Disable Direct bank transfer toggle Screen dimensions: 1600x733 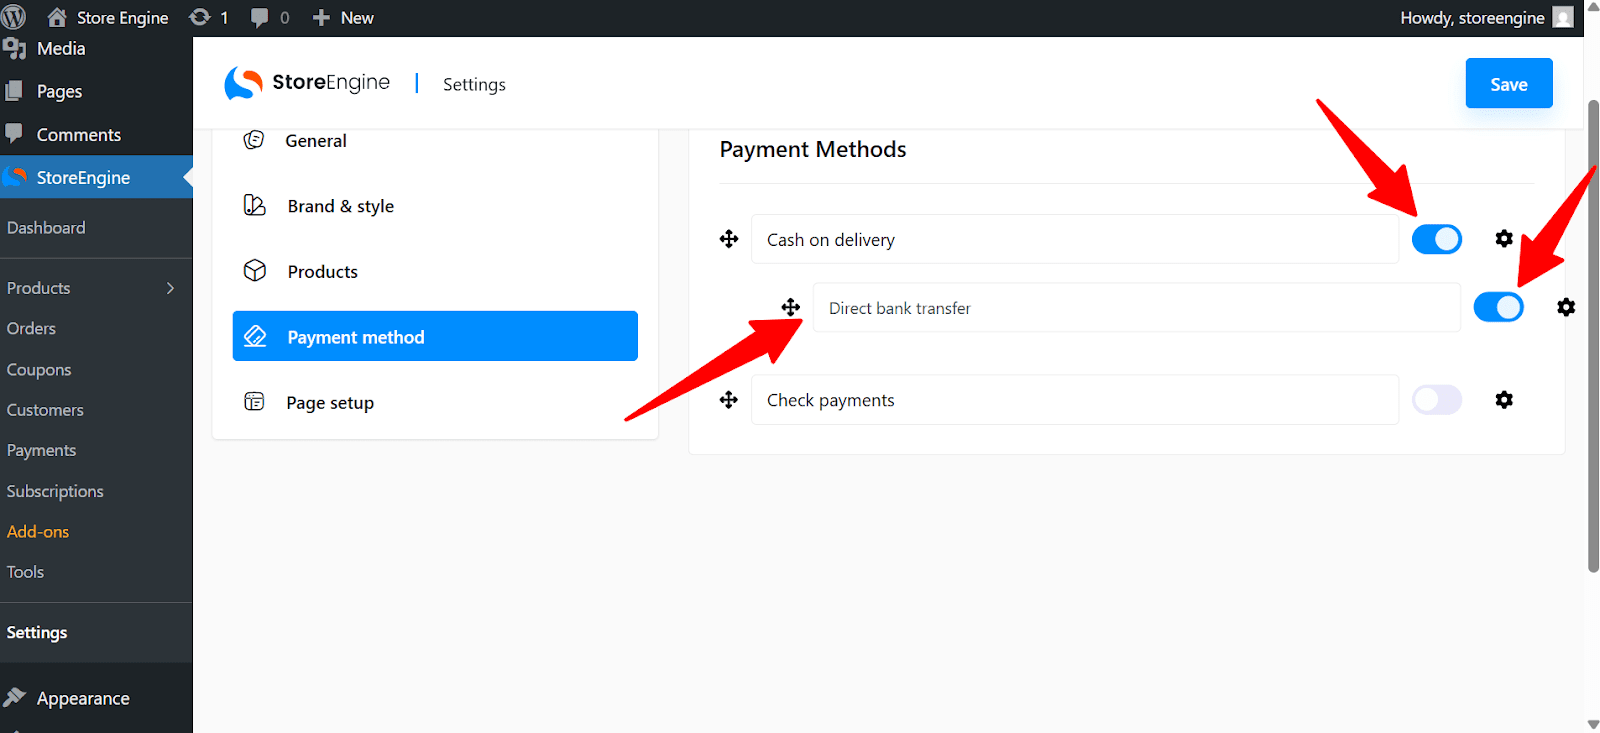coord(1499,307)
